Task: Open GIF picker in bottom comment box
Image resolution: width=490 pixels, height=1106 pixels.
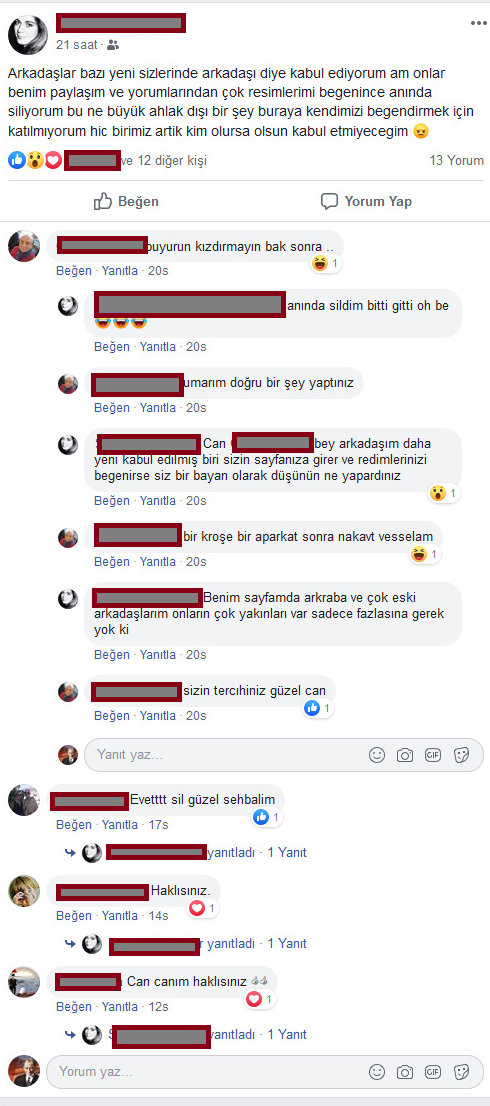Action: (x=433, y=1072)
